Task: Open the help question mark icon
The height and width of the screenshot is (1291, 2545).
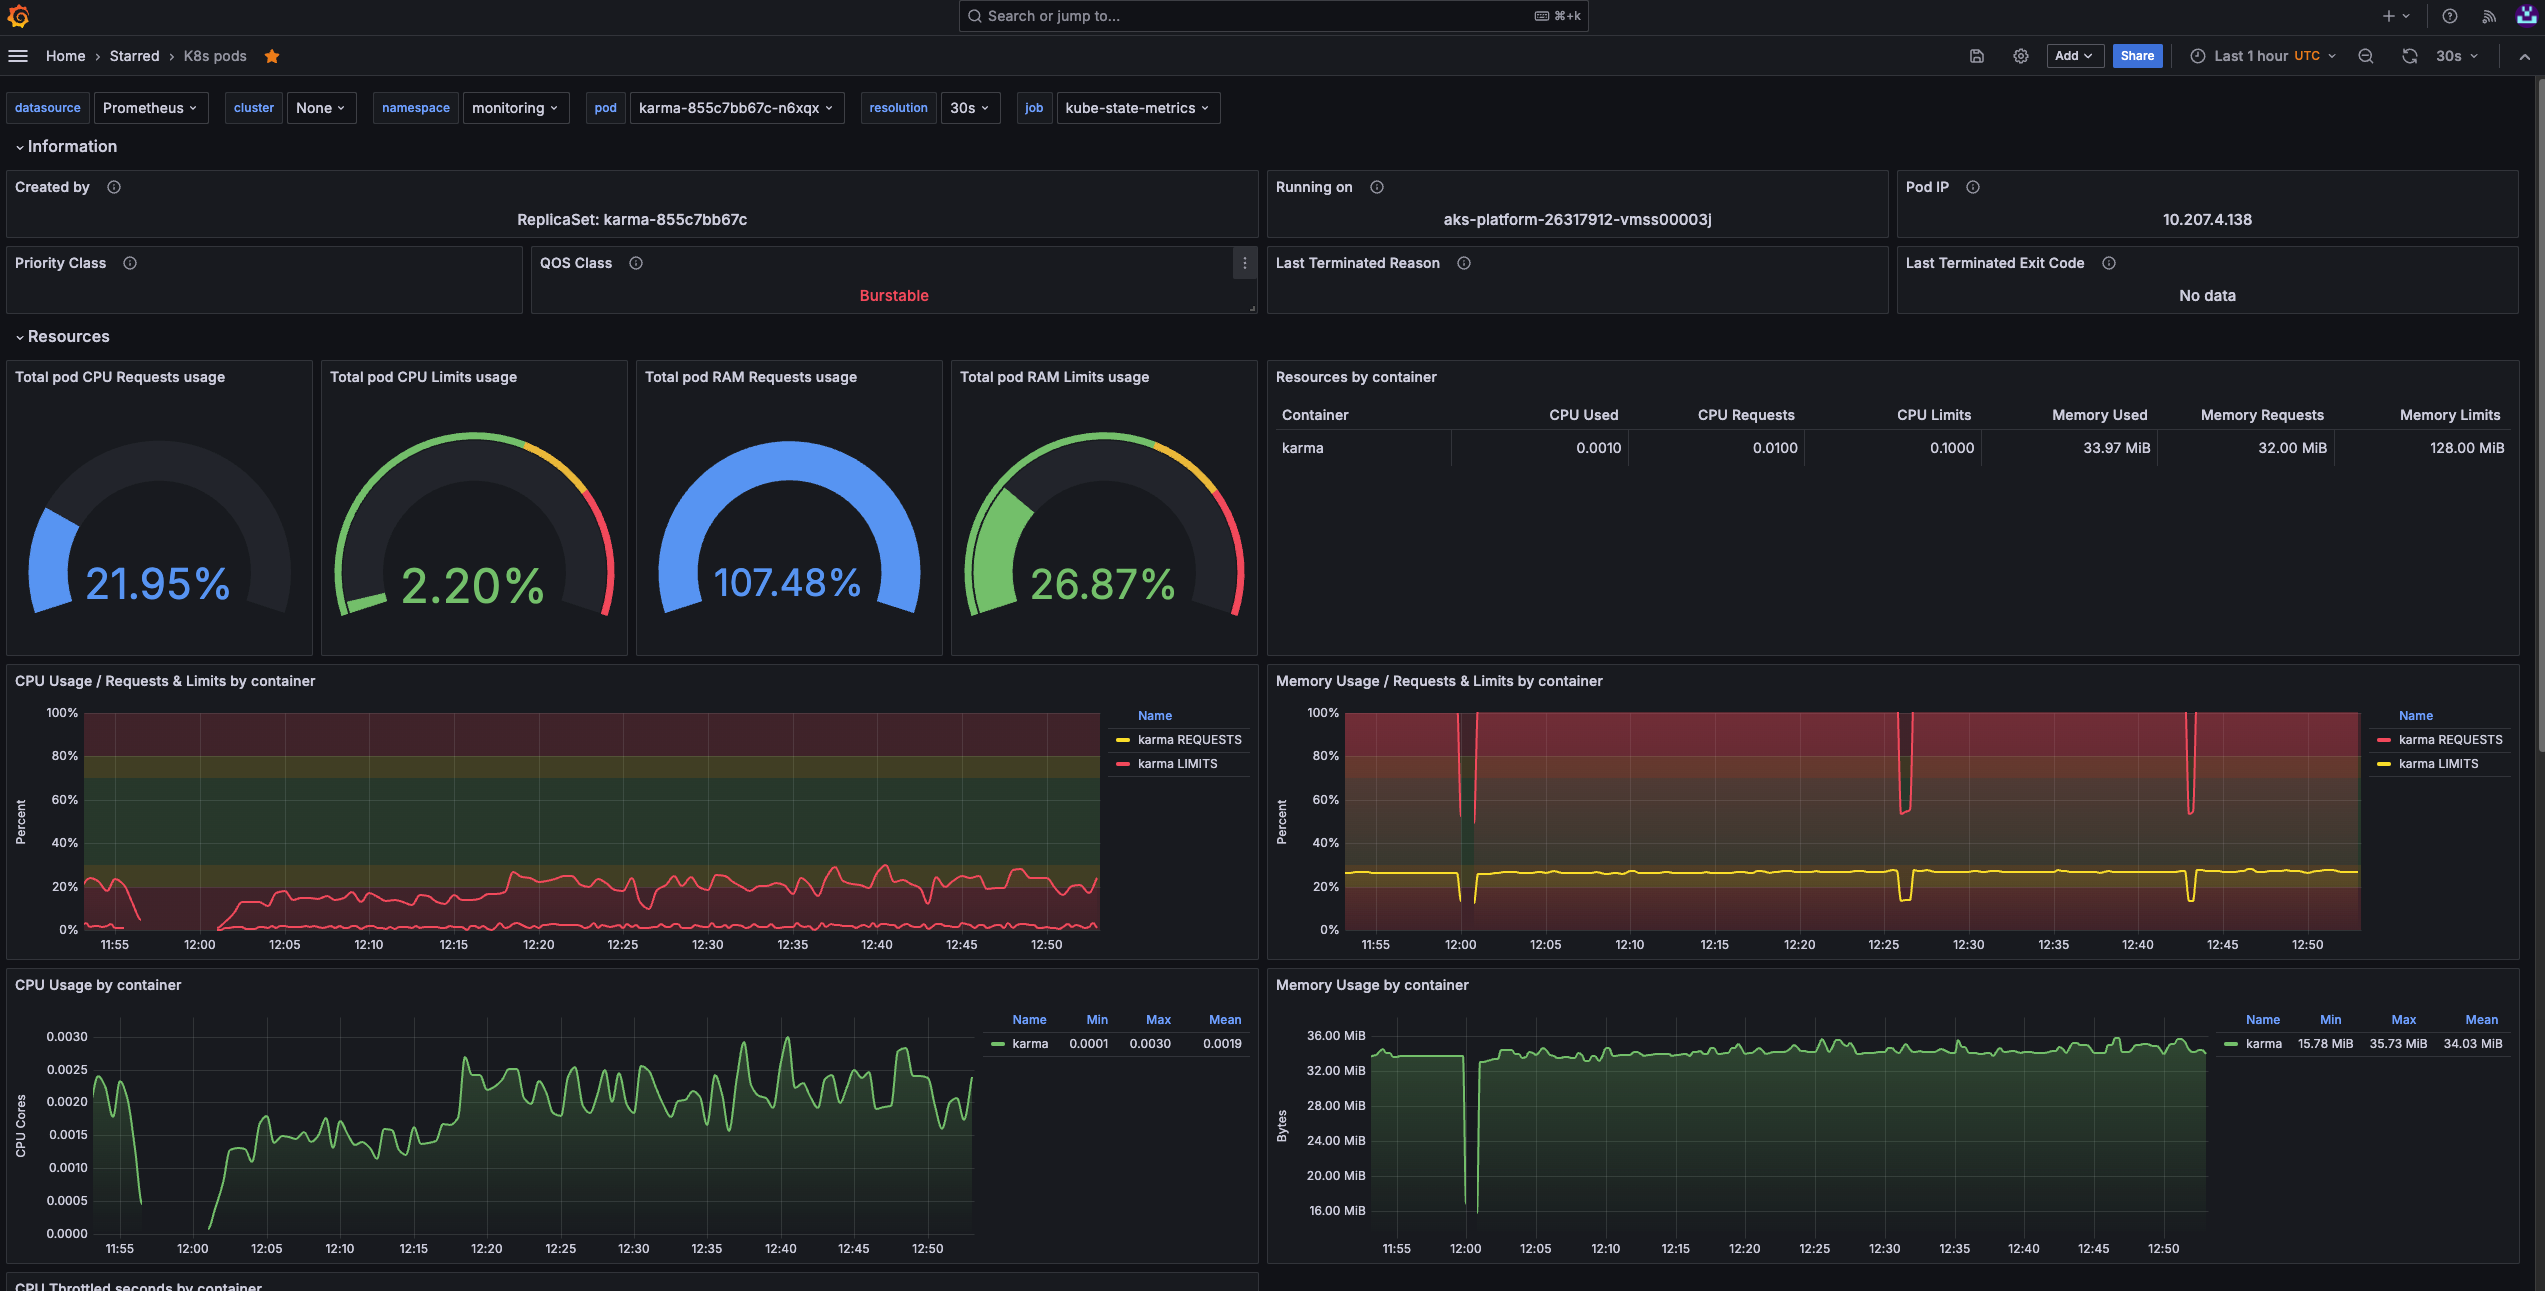Action: tap(2449, 16)
